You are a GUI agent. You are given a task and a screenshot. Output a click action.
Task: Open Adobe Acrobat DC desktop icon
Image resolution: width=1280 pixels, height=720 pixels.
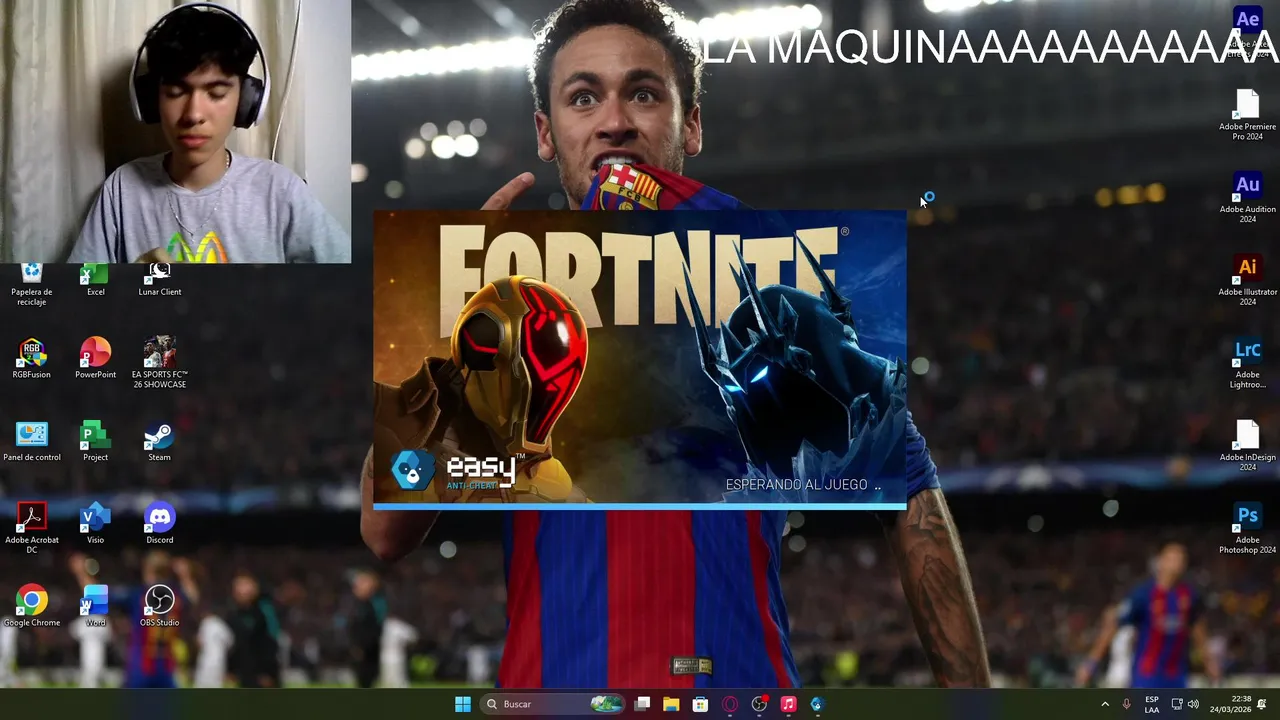(x=32, y=529)
